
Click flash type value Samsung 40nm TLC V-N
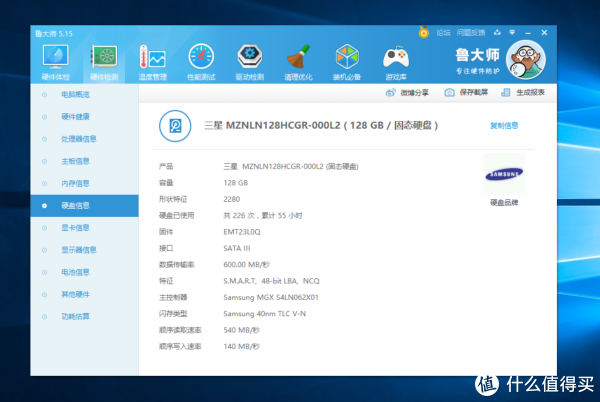[264, 314]
